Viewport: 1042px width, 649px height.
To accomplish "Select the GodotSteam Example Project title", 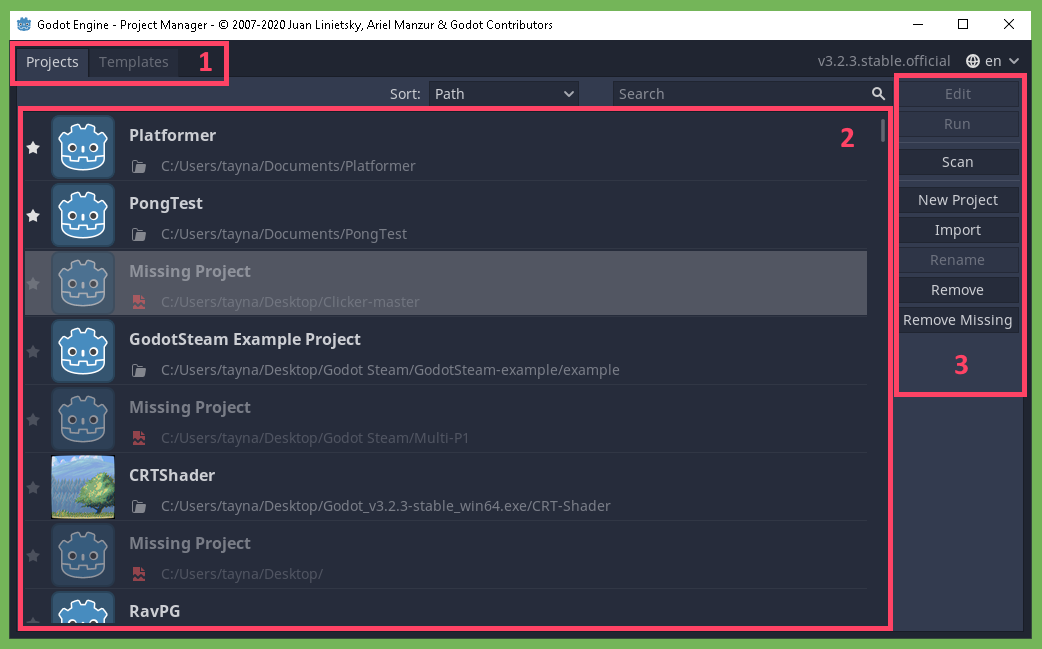I will point(245,339).
